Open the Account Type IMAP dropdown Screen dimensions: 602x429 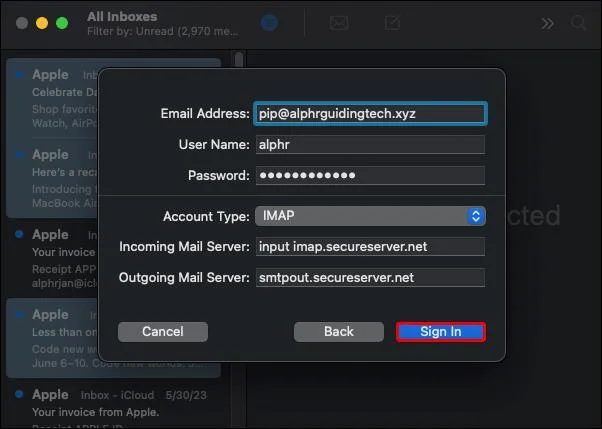[x=370, y=216]
